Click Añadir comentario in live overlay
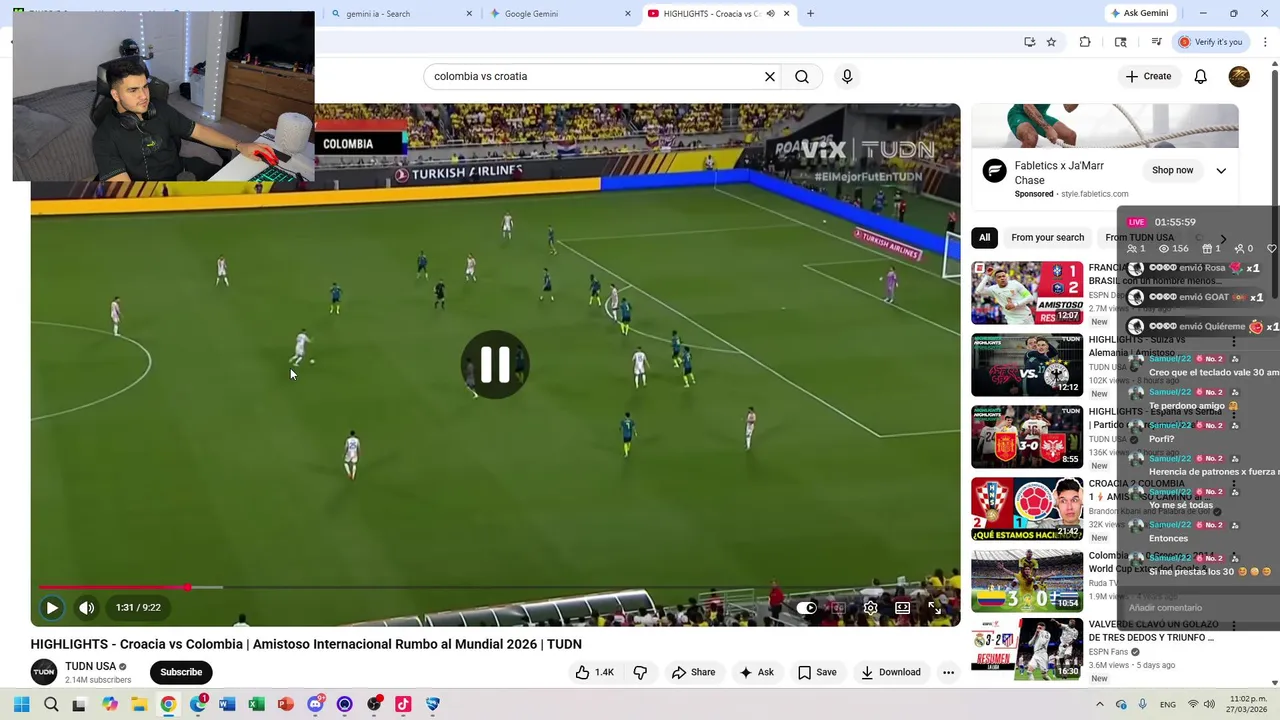Image resolution: width=1280 pixels, height=720 pixels. point(1165,608)
